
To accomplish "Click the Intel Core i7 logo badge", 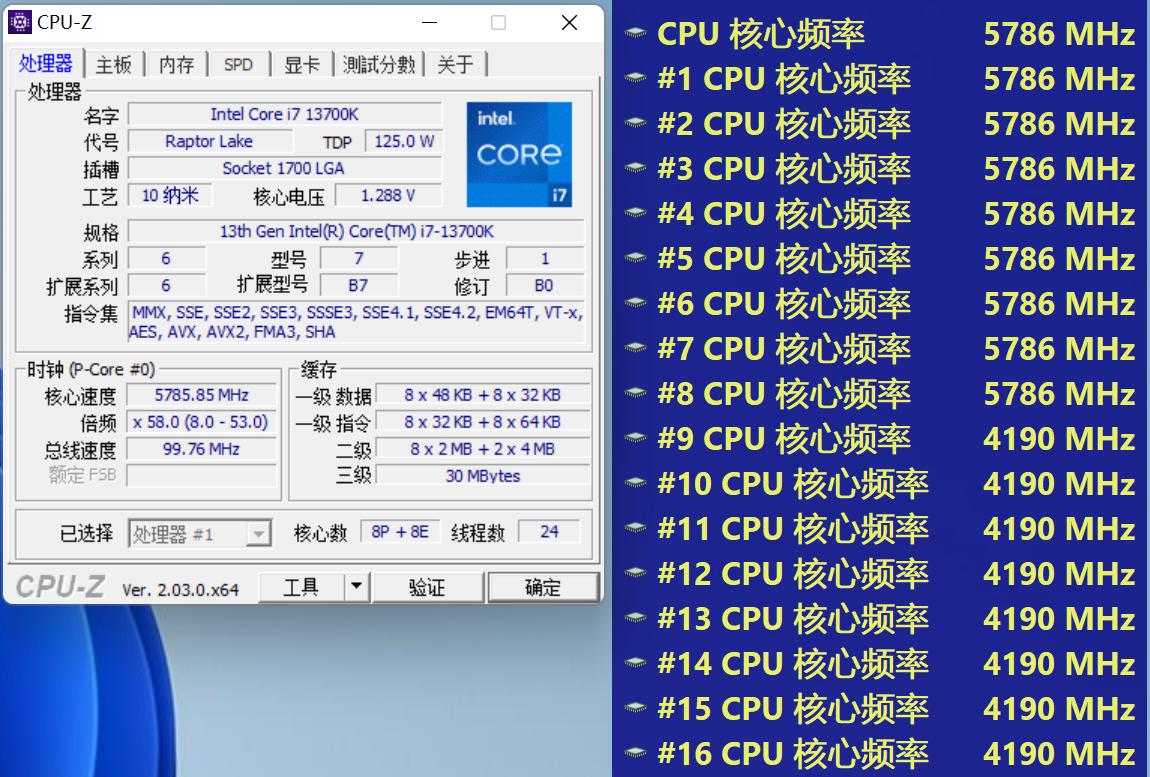I will coord(519,154).
